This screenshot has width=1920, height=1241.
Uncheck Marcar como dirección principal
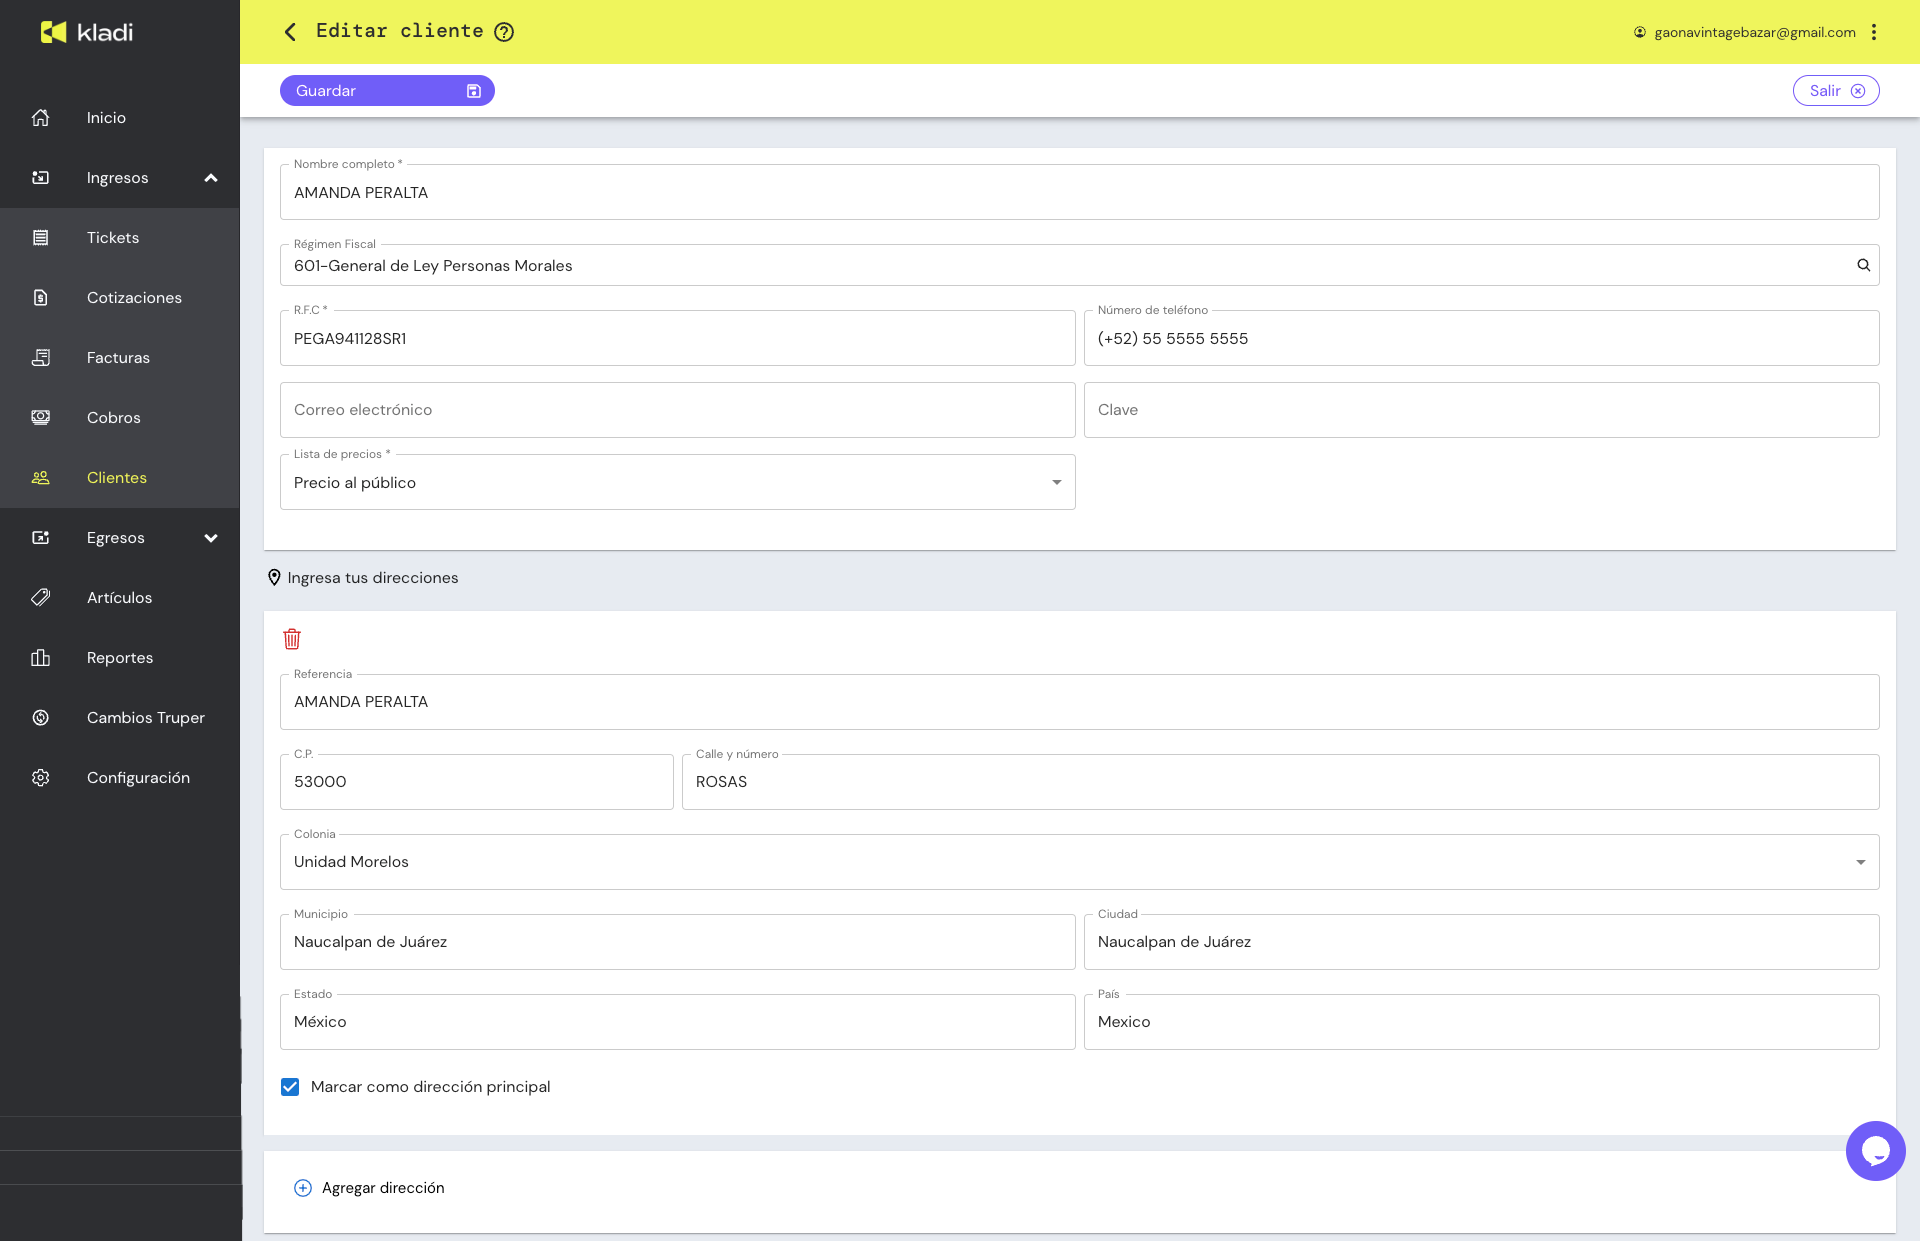[x=290, y=1087]
